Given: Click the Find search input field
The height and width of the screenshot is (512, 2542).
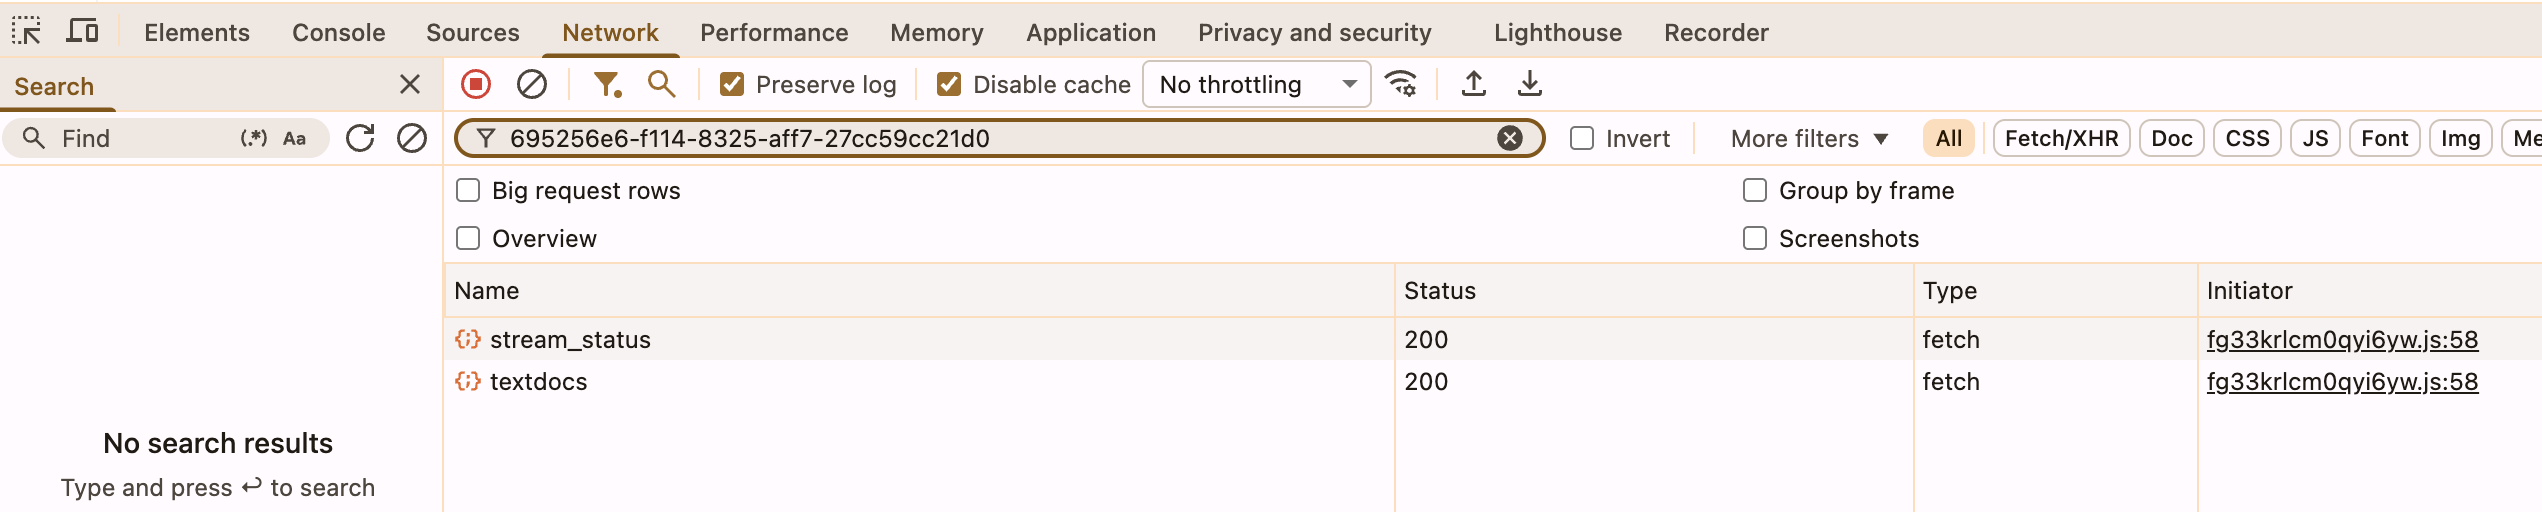Looking at the screenshot, I should (140, 138).
